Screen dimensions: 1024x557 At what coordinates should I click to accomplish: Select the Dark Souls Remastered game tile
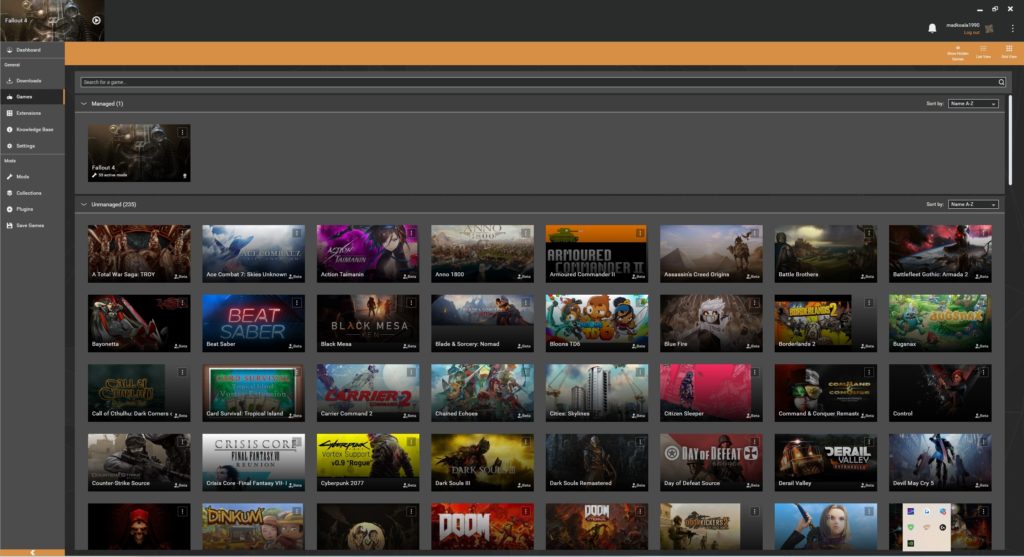pos(596,462)
